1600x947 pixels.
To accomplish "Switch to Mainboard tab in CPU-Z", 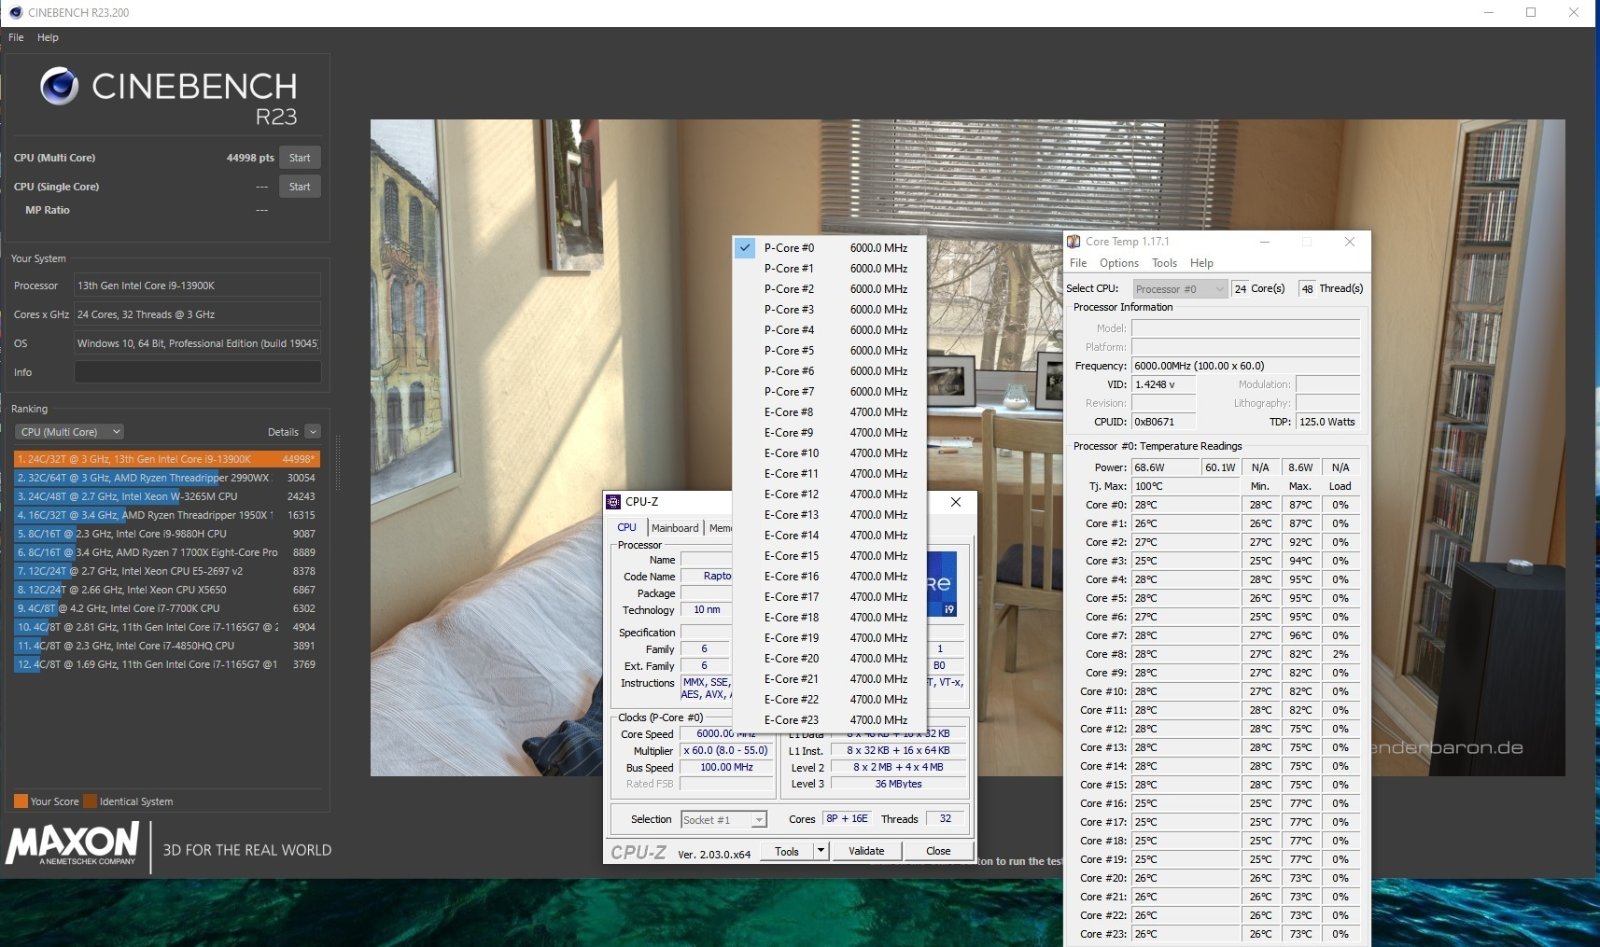I will point(675,528).
